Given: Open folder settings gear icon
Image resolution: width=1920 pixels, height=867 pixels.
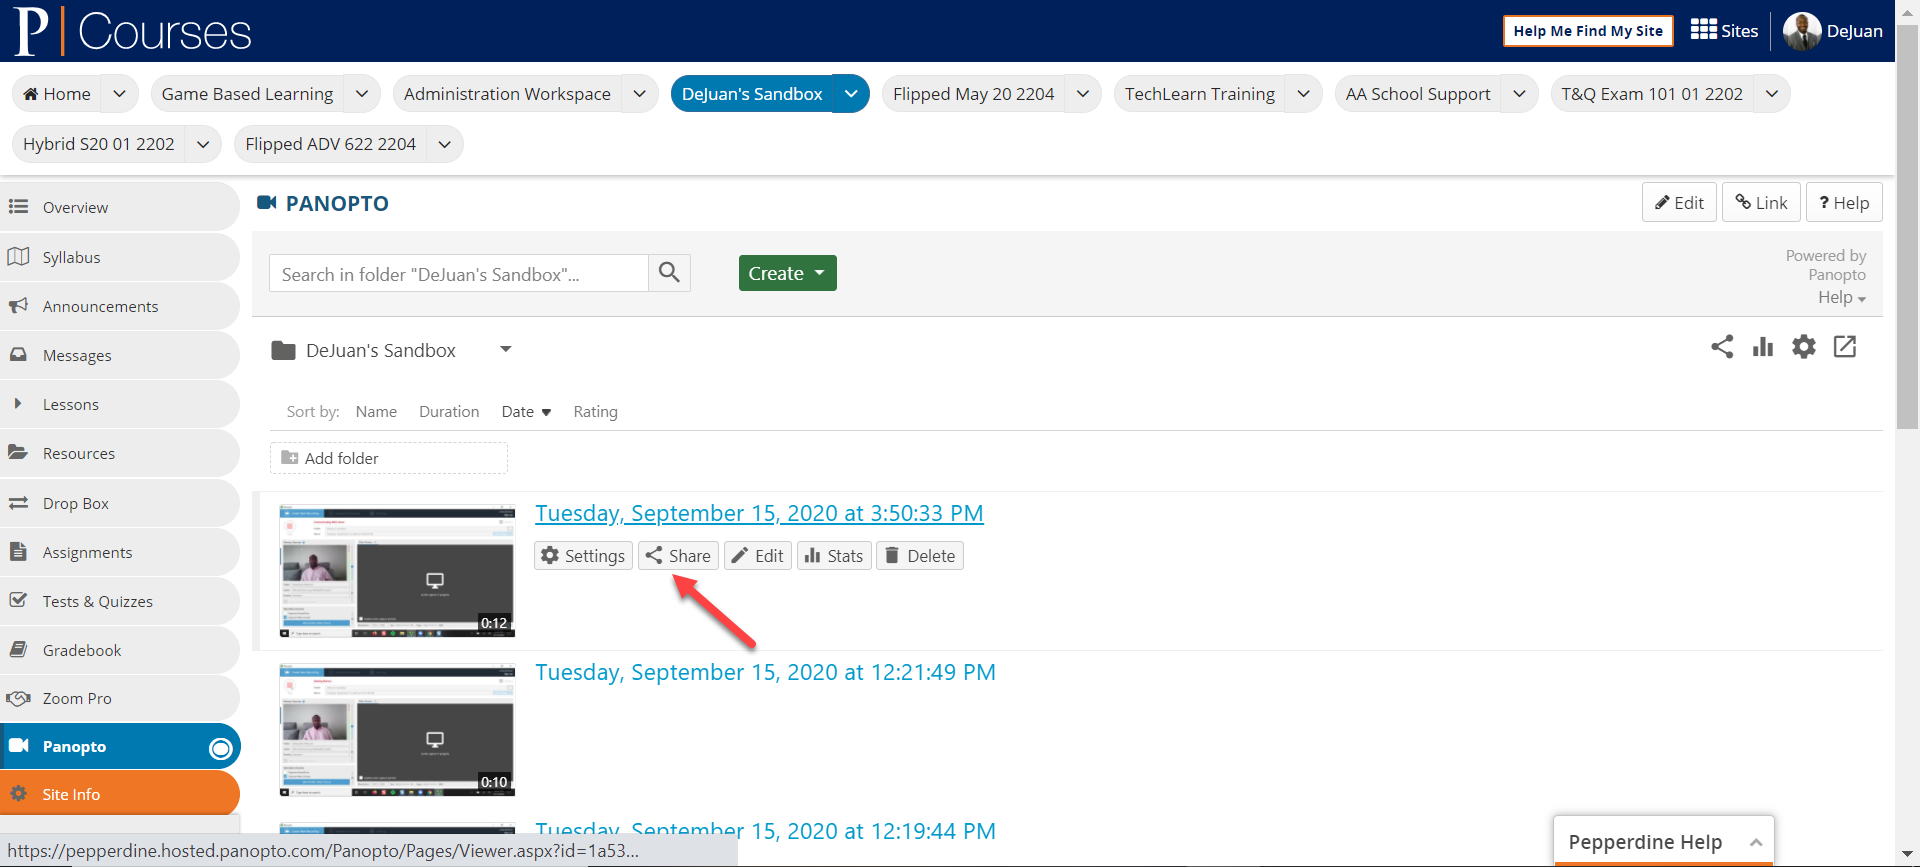Looking at the screenshot, I should 1803,347.
